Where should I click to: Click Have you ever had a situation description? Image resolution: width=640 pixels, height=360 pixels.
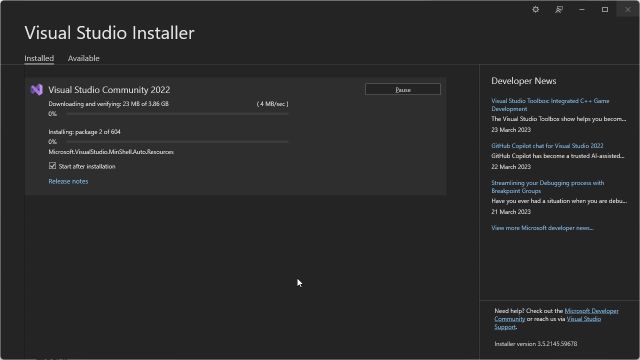559,201
